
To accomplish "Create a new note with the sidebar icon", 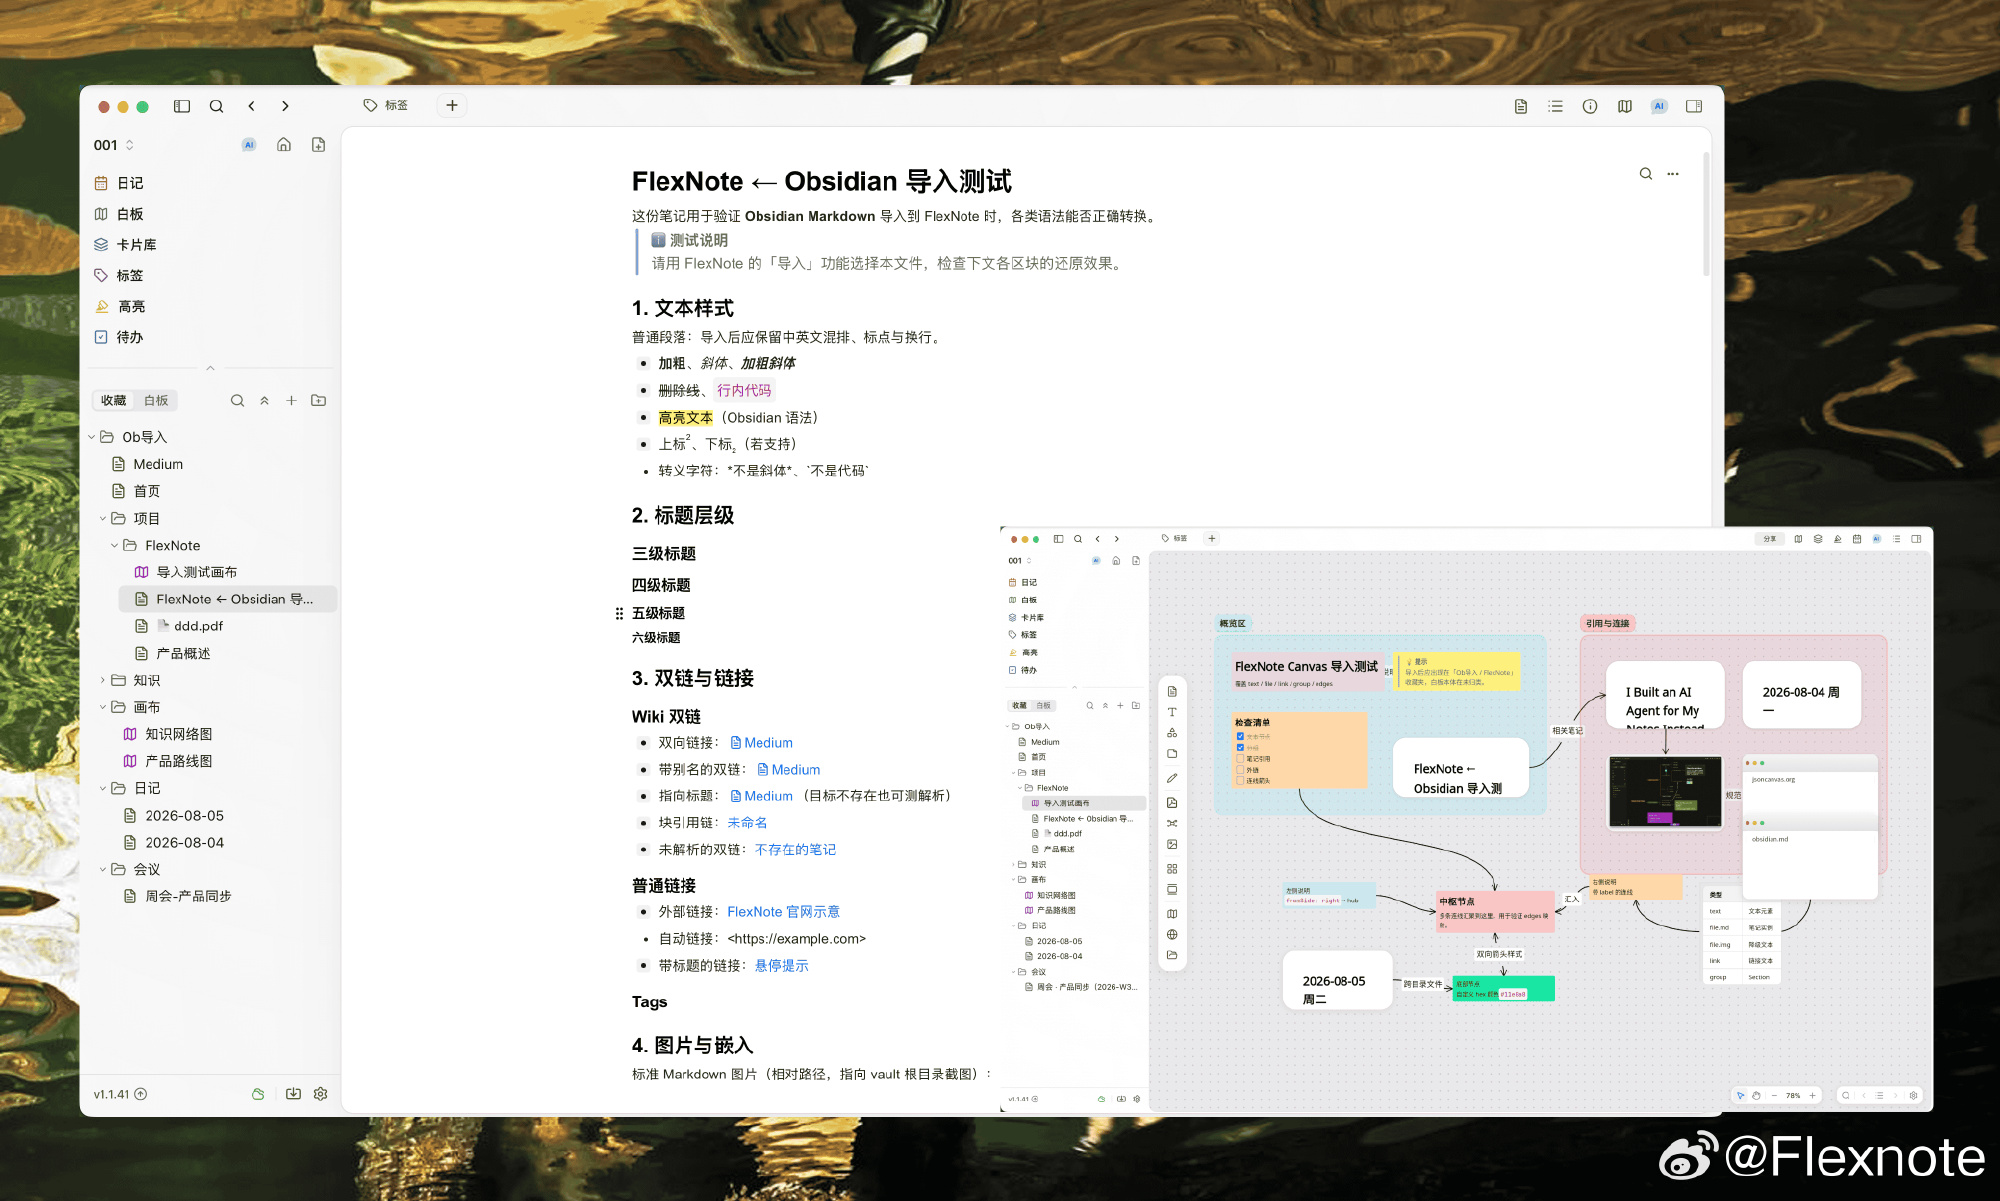I will pyautogui.click(x=318, y=145).
